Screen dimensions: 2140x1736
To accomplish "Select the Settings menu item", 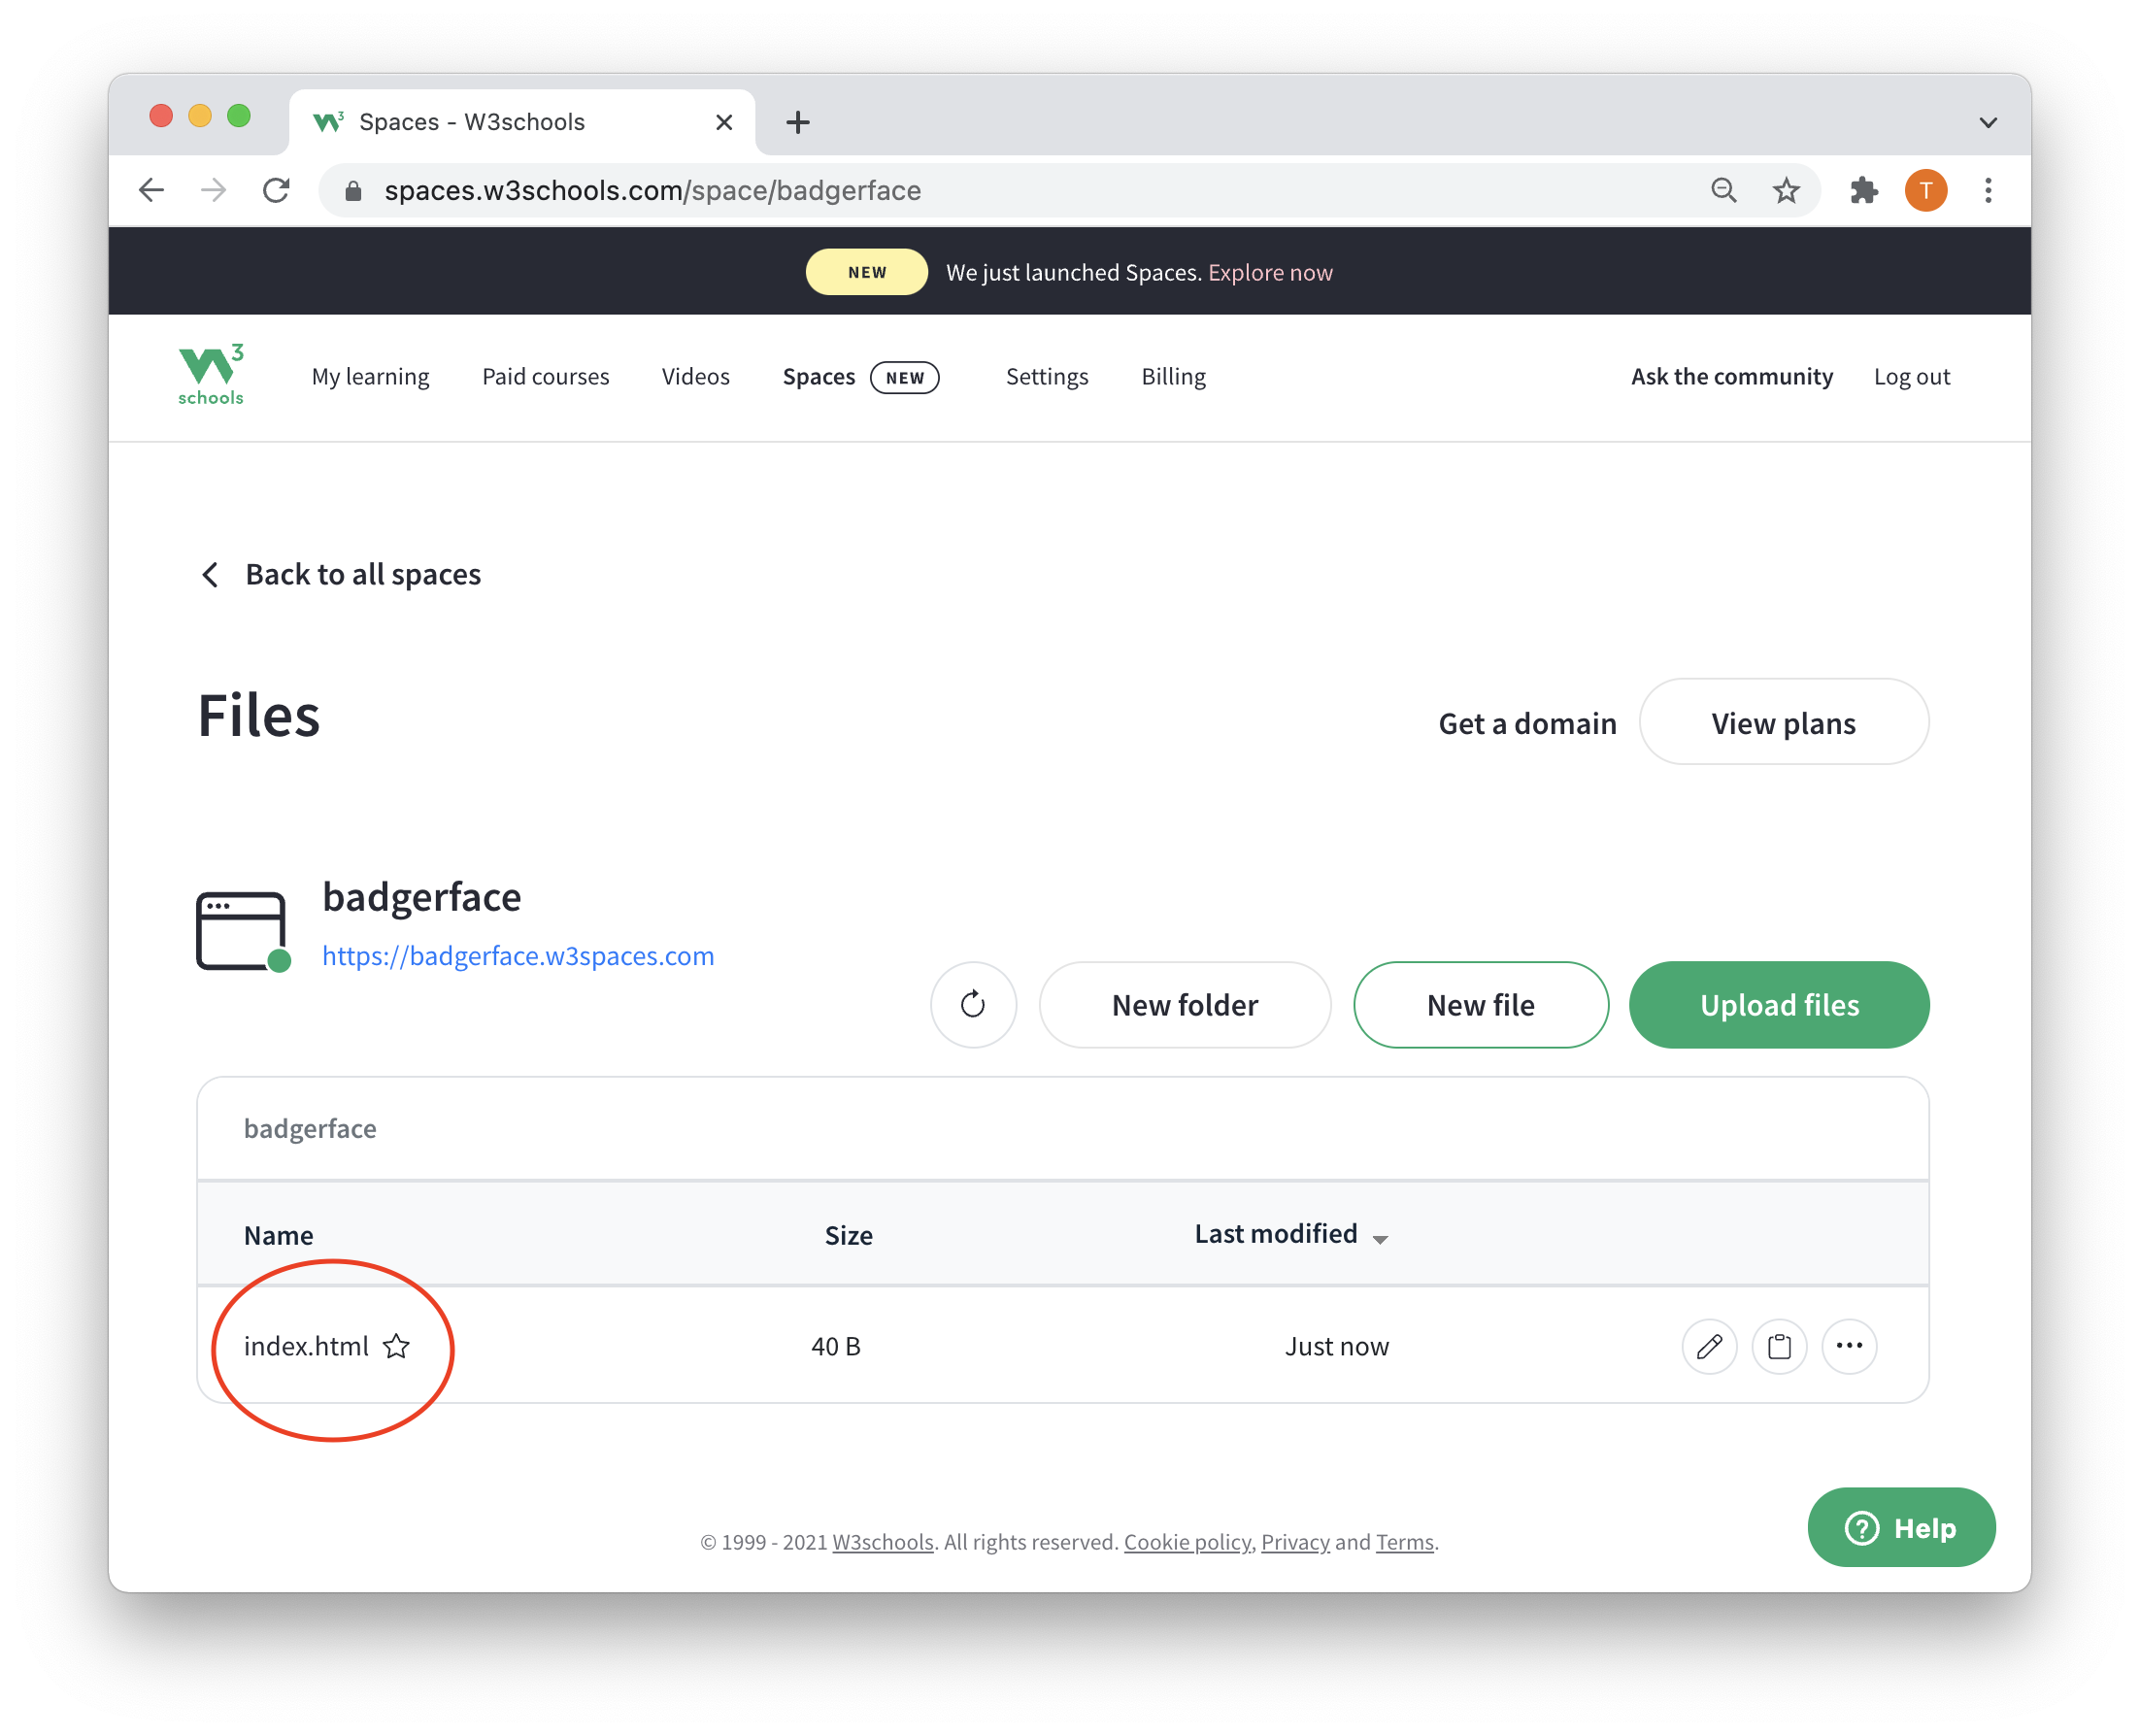I will tap(1049, 376).
